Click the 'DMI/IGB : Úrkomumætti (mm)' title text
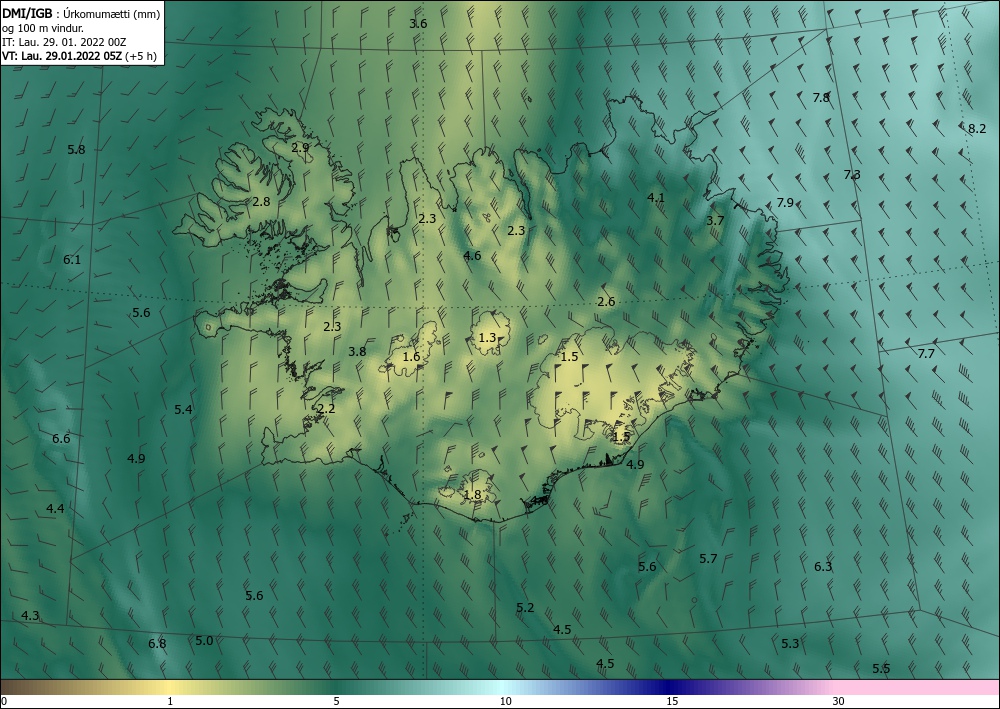 (x=81, y=13)
